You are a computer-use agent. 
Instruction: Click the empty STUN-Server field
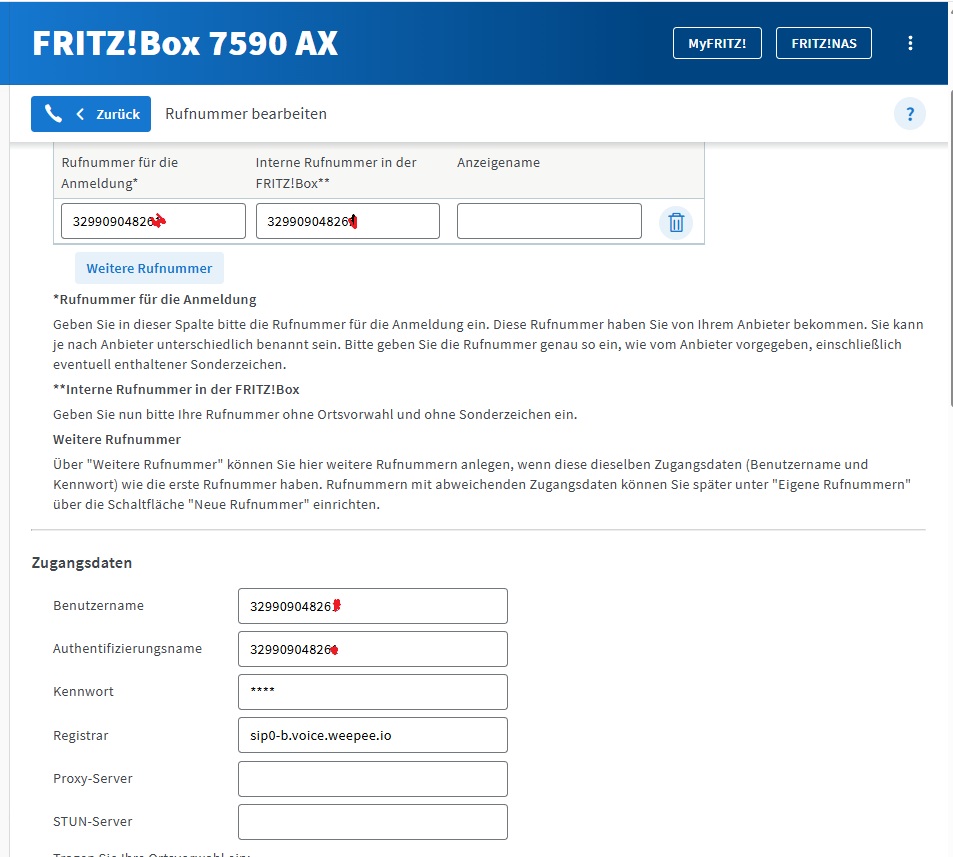point(373,822)
